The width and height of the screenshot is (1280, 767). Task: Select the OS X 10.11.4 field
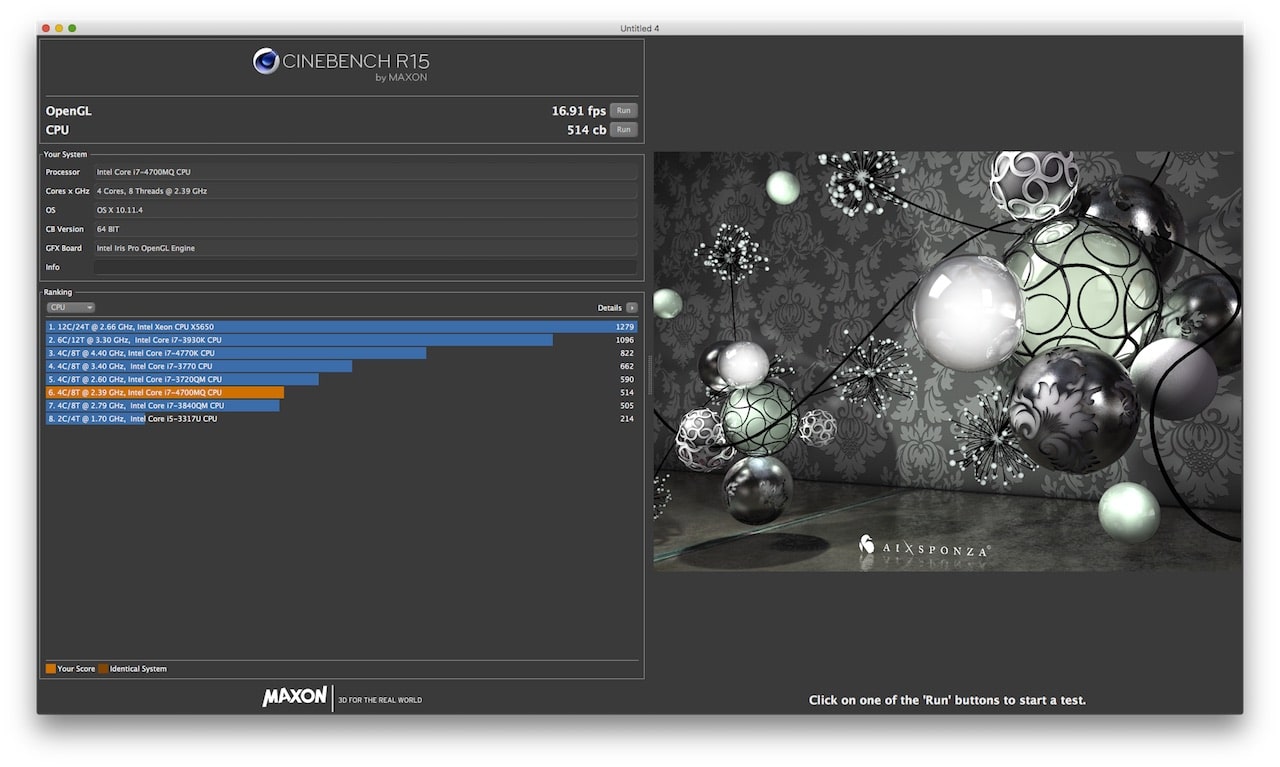pos(365,210)
